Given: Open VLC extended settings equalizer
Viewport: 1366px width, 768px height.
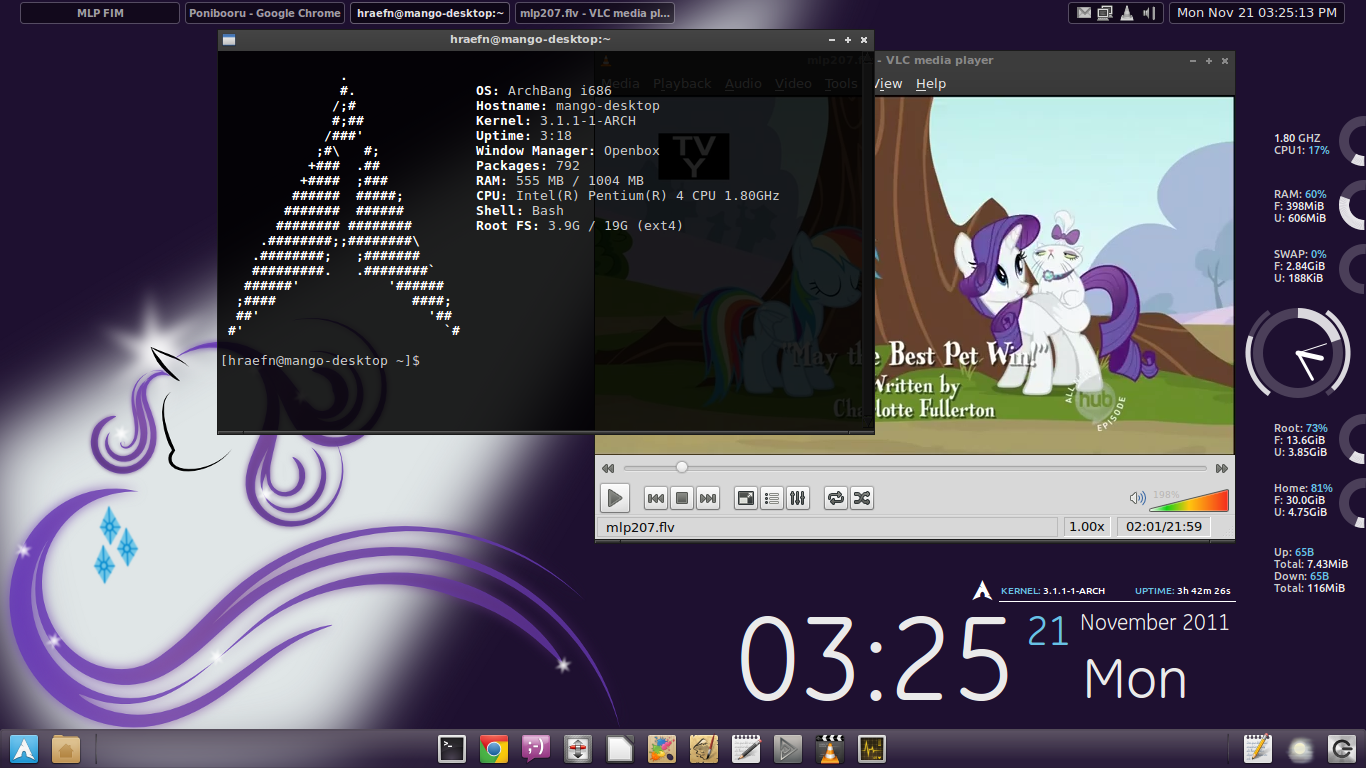Looking at the screenshot, I should [x=797, y=498].
